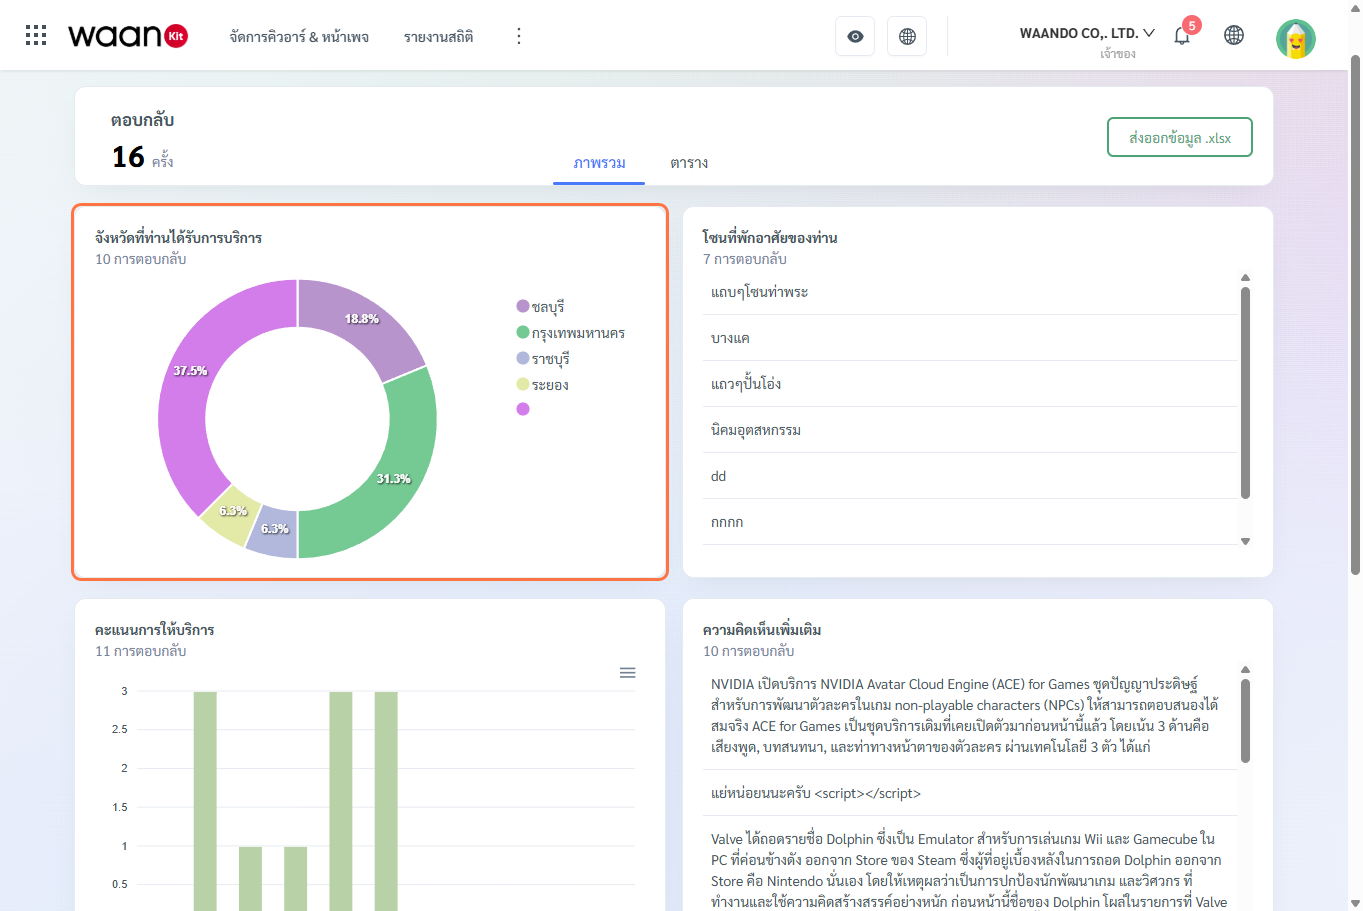Go to รายงานสถิติ menu
This screenshot has height=911, width=1363.
click(439, 37)
